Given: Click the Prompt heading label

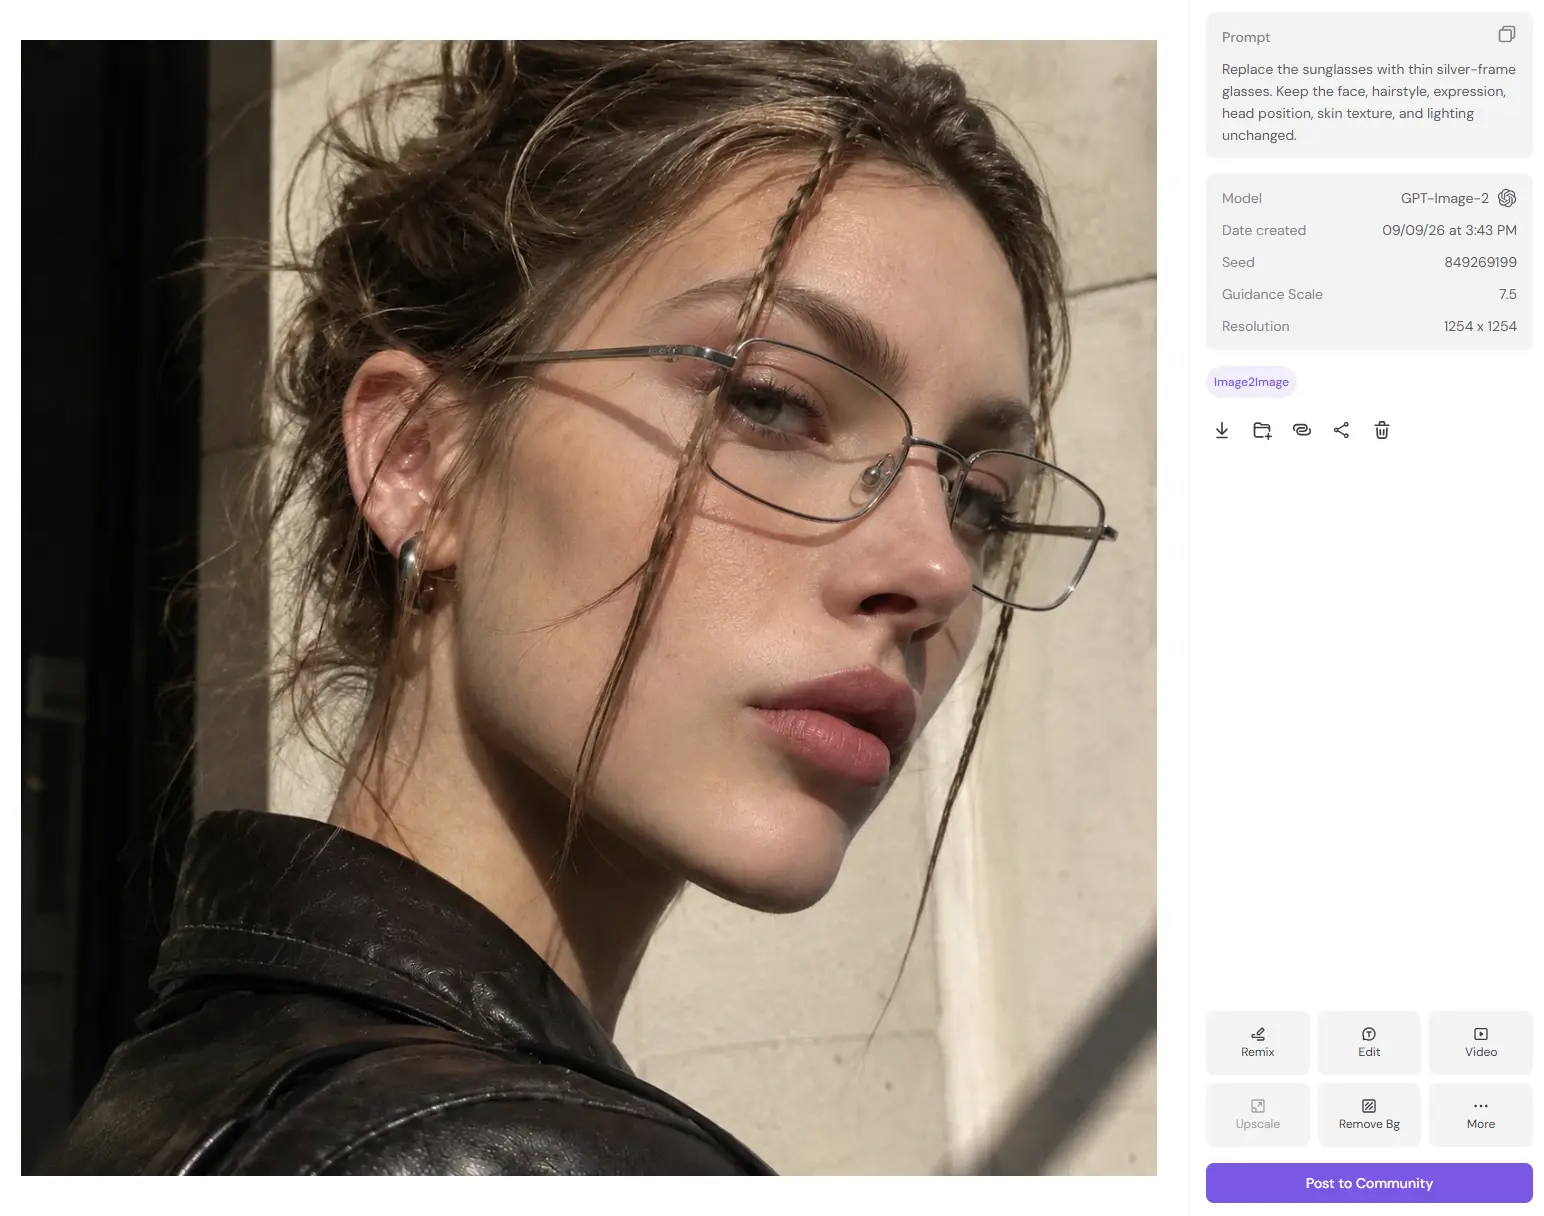Looking at the screenshot, I should click(1246, 37).
